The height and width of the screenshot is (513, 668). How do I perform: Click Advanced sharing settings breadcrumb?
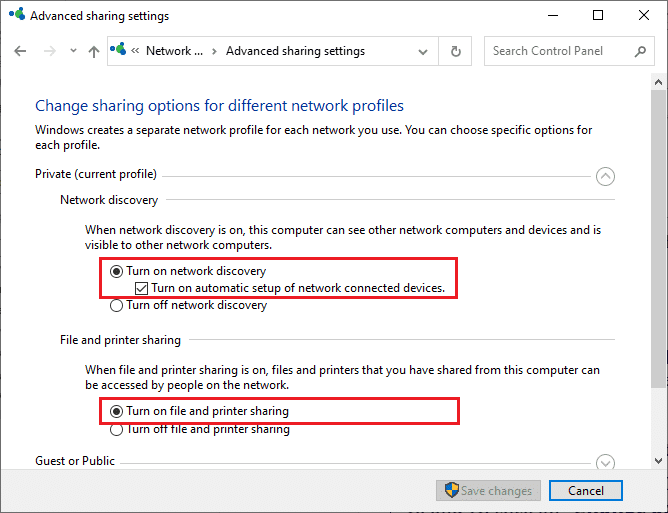tap(295, 51)
